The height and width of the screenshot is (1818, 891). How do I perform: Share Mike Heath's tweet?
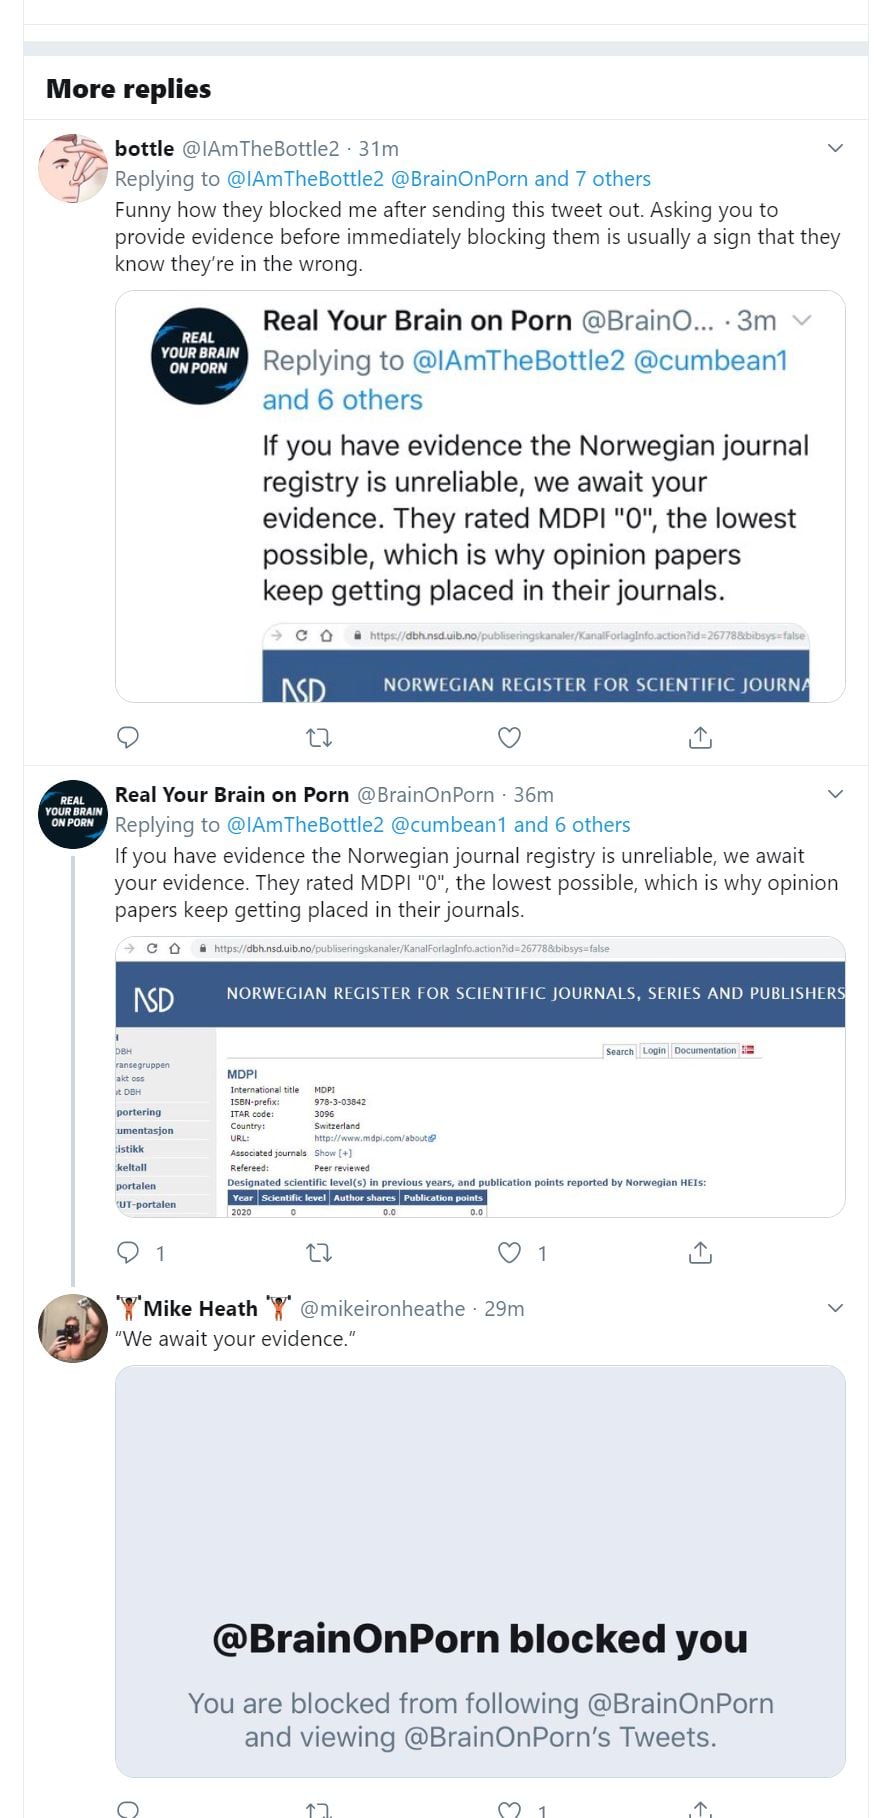(x=700, y=1809)
